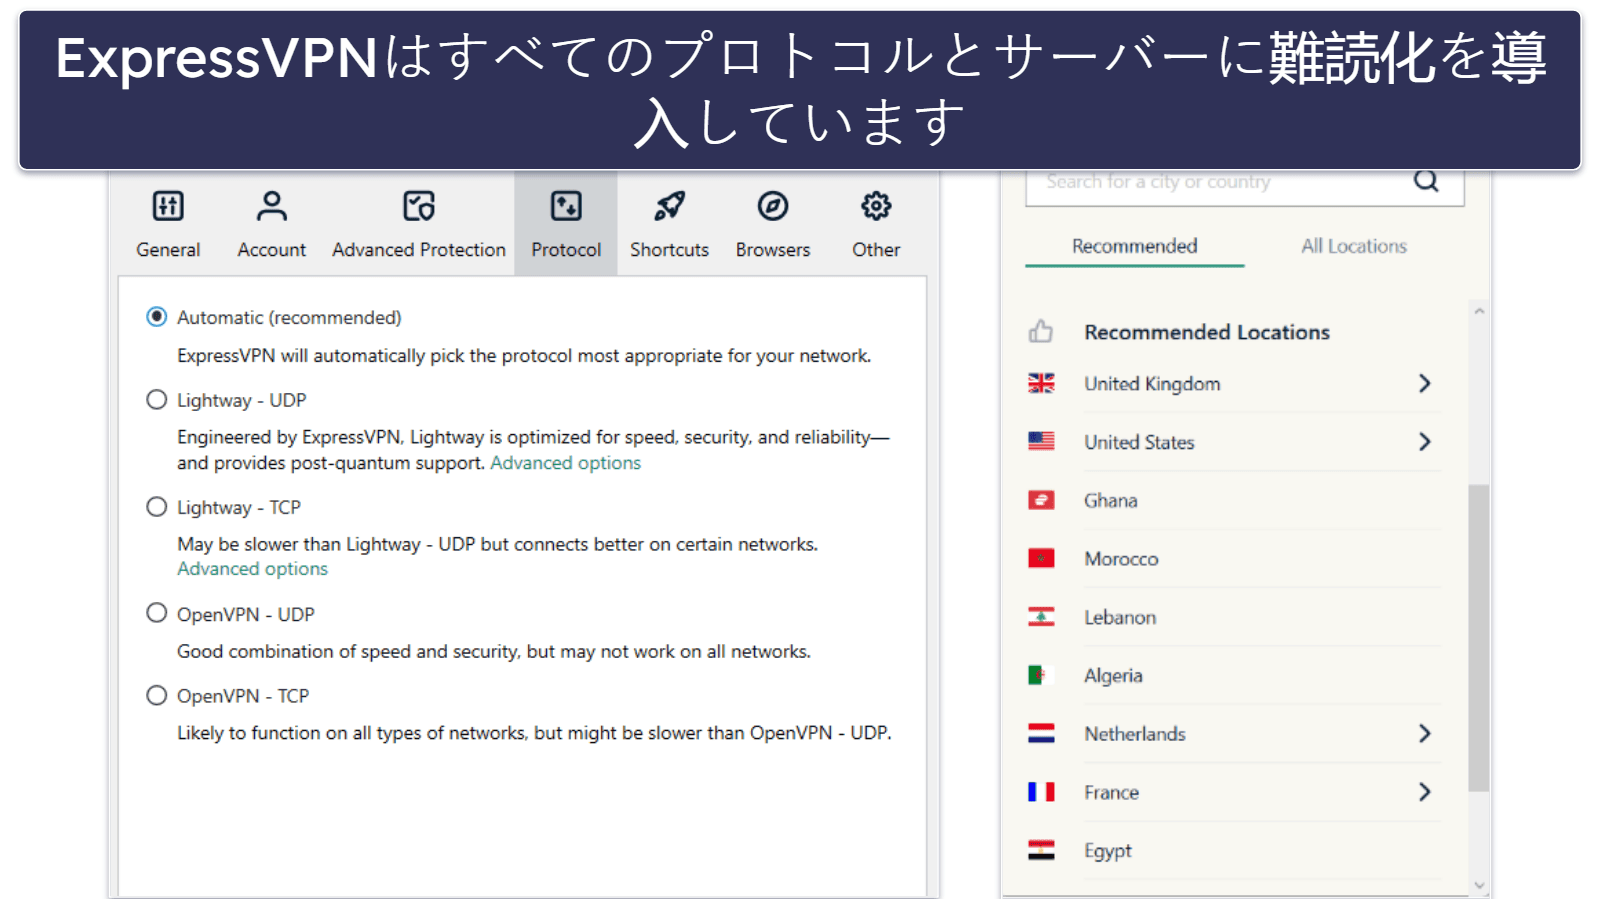Click the scrollbar down arrow
This screenshot has width=1599, height=899.
tap(1479, 885)
